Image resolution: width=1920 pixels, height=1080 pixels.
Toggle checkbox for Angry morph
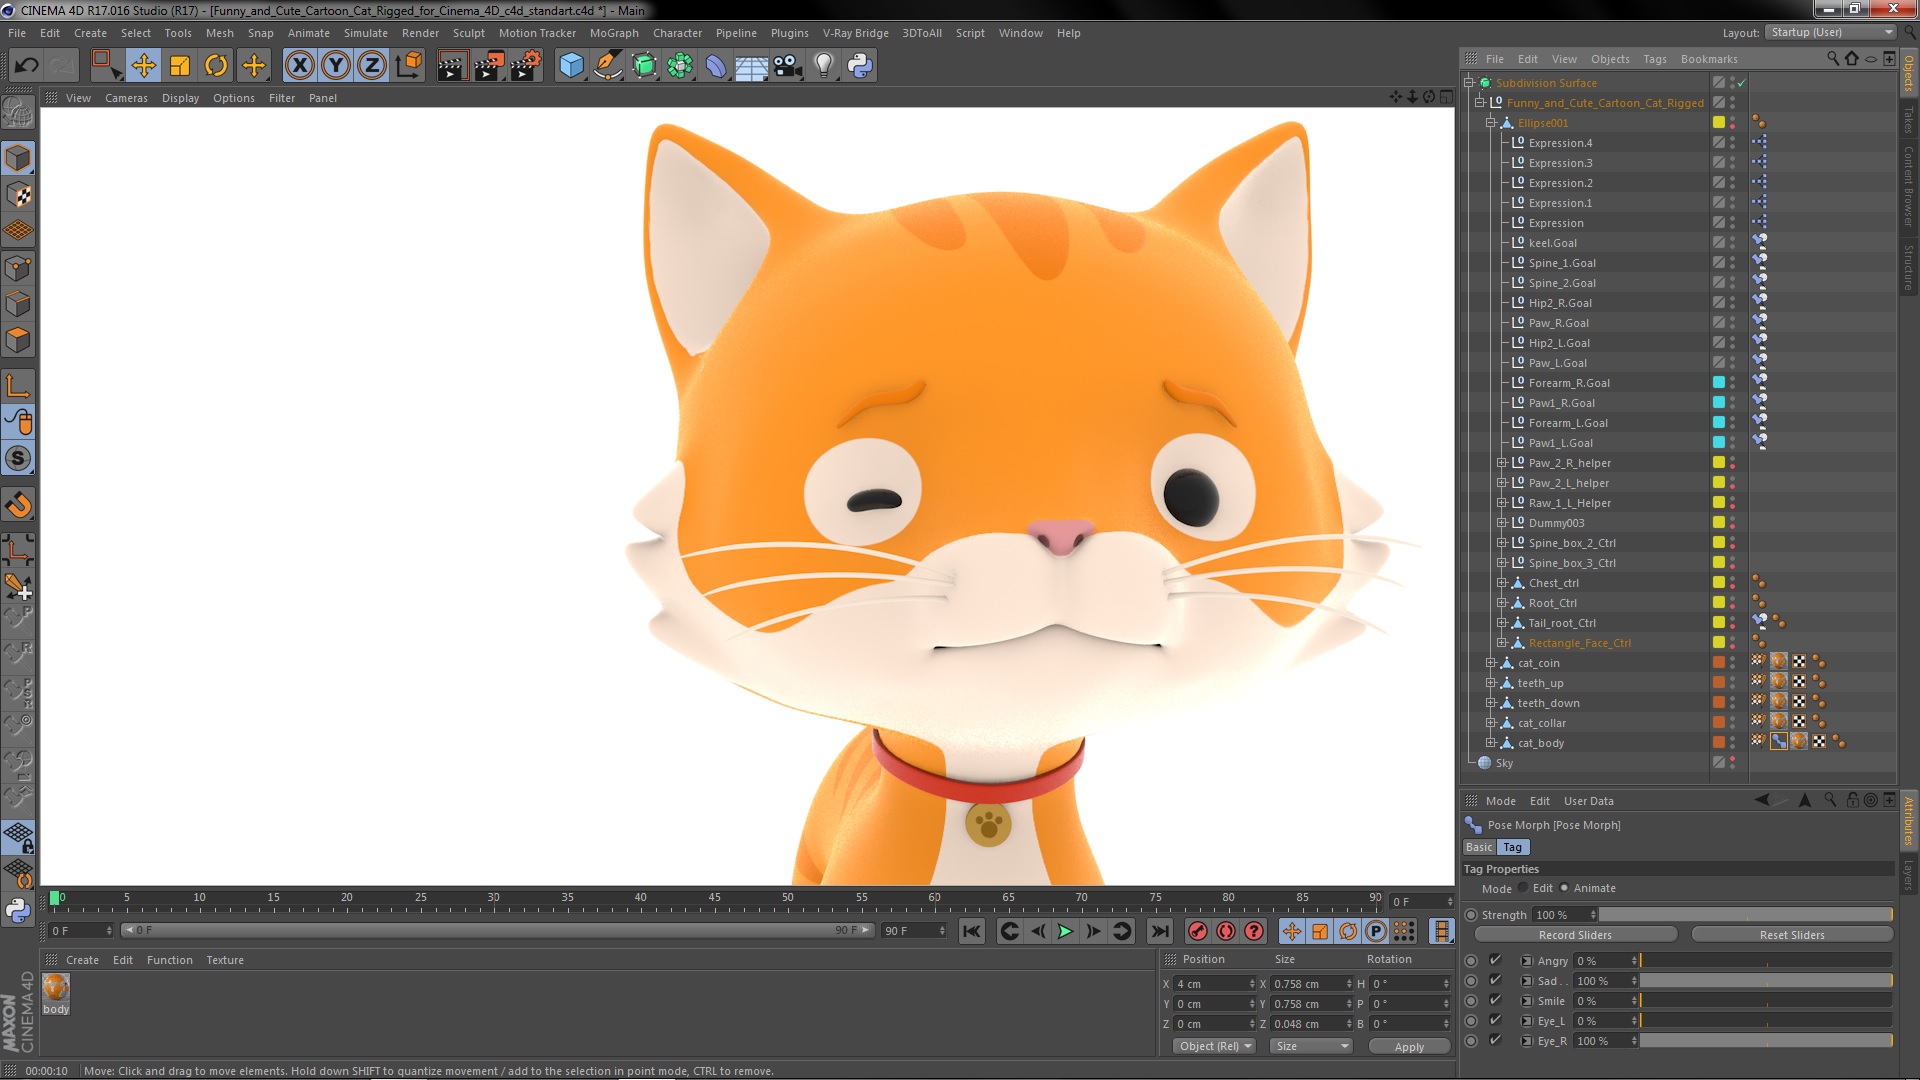[x=1495, y=961]
